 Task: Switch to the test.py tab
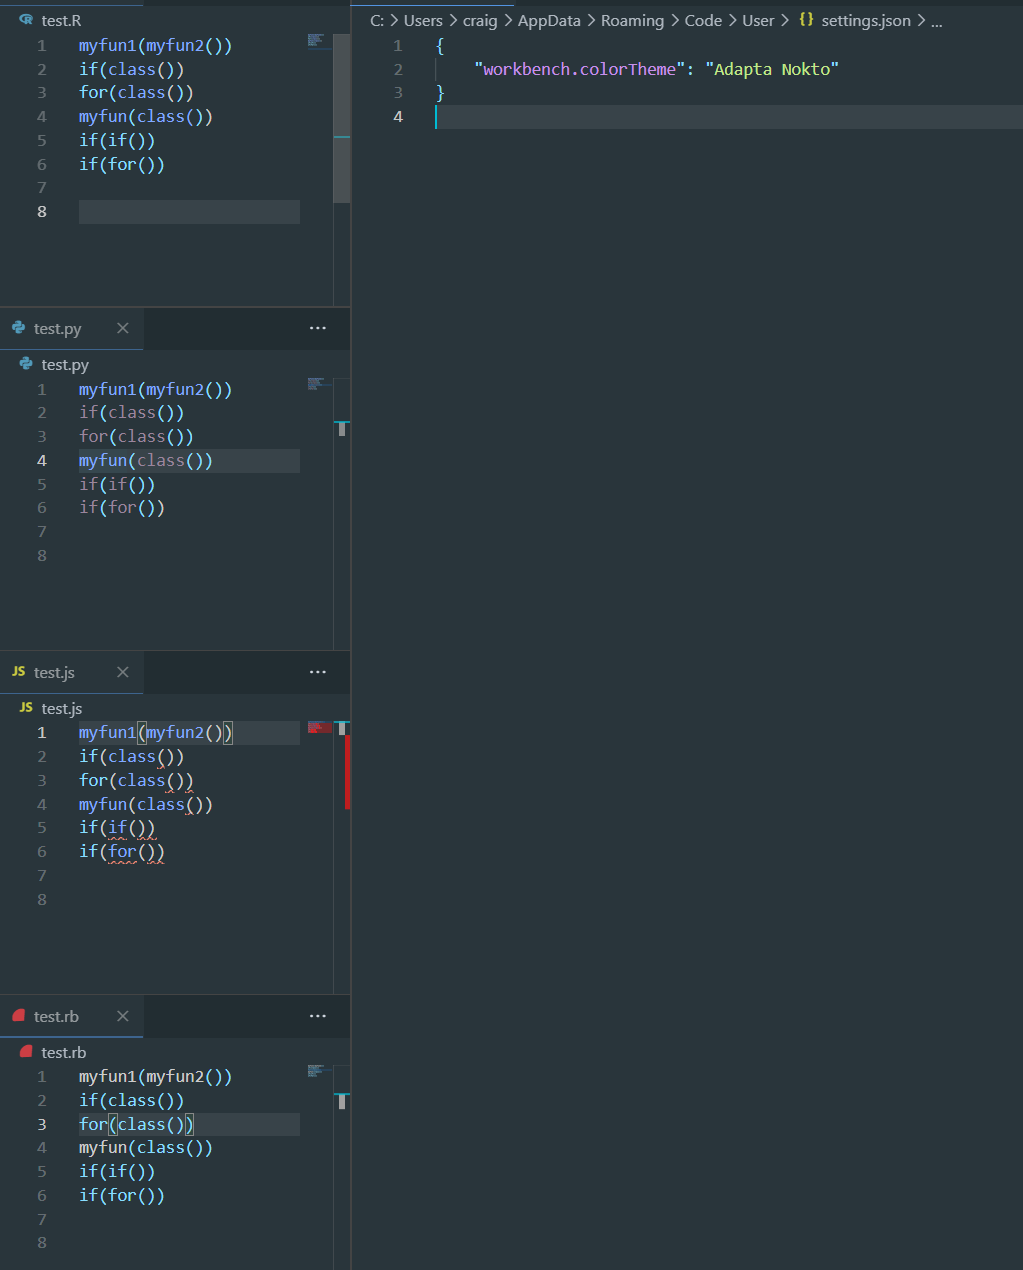pos(57,328)
